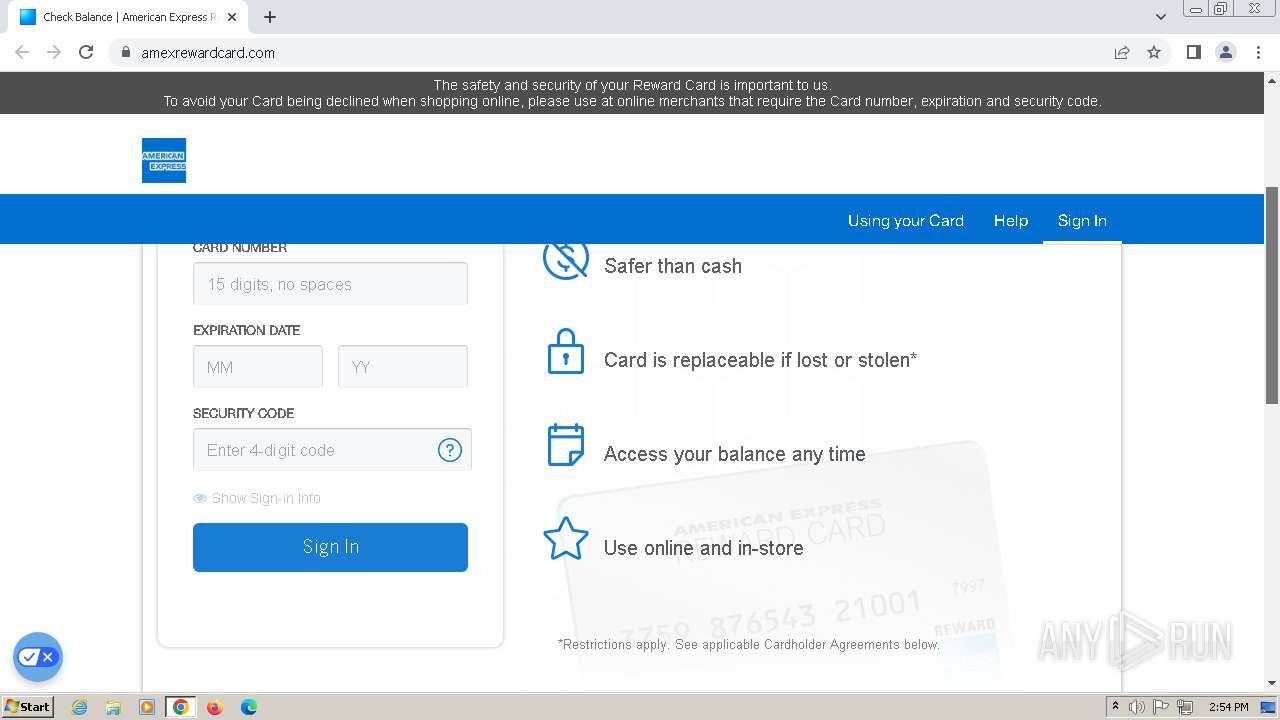Expand the tab search dropdown arrow

click(x=1161, y=17)
